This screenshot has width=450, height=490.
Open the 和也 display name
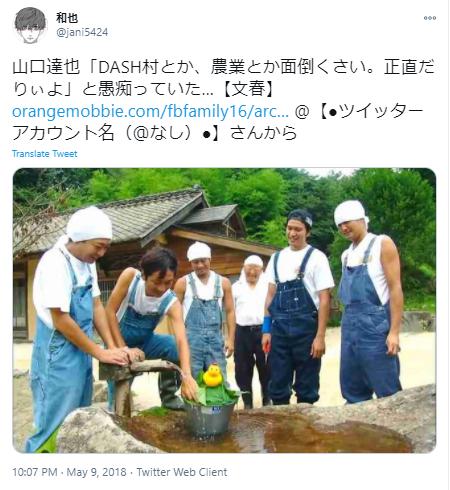[x=67, y=18]
